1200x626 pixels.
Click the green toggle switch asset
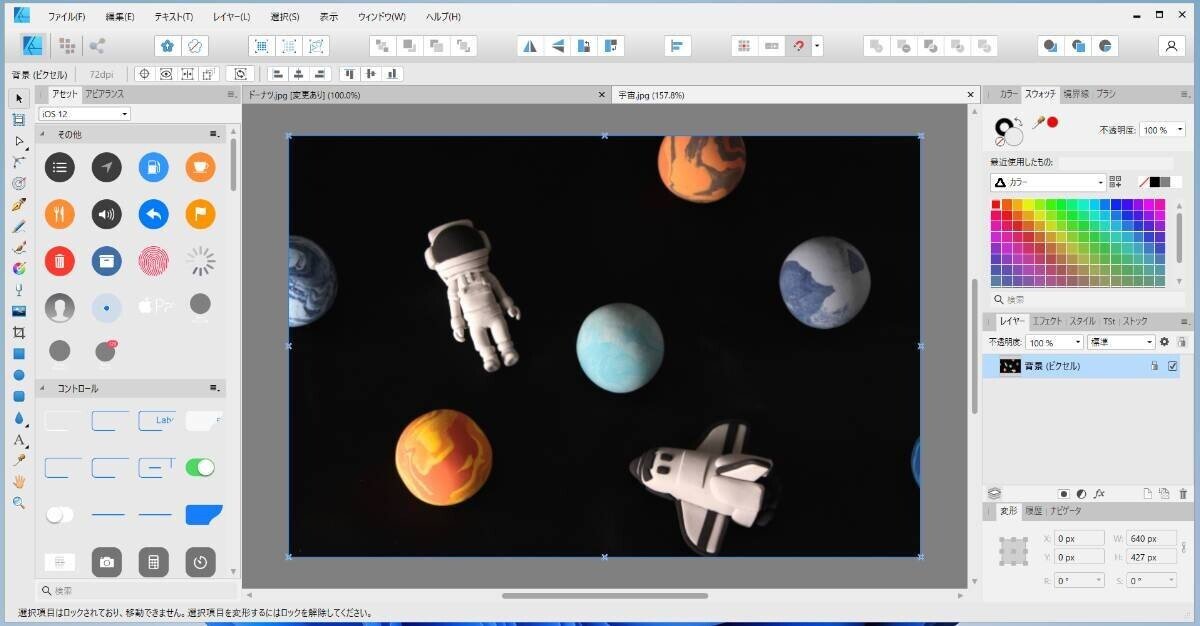200,467
